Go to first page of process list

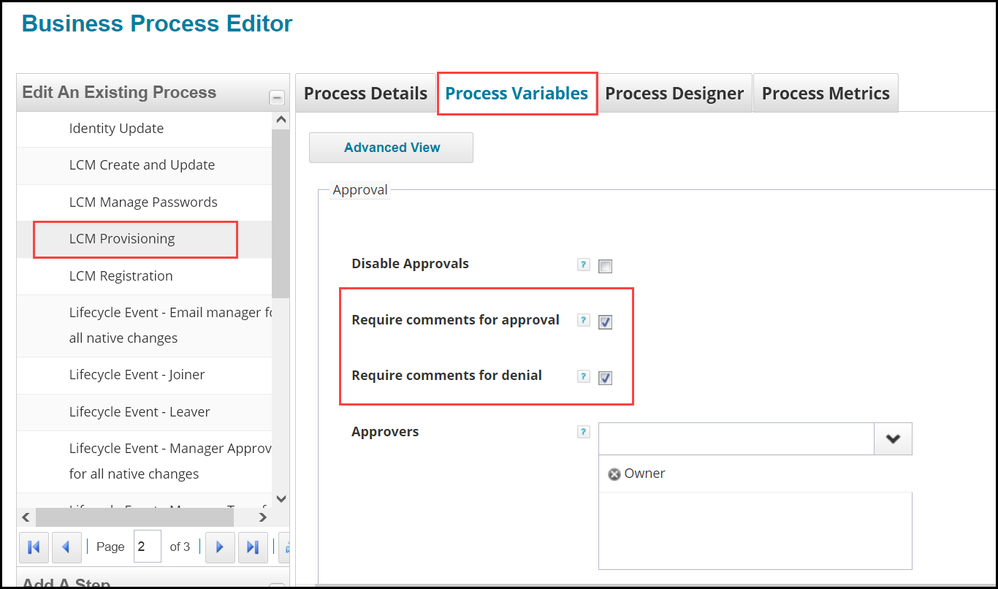(x=34, y=547)
